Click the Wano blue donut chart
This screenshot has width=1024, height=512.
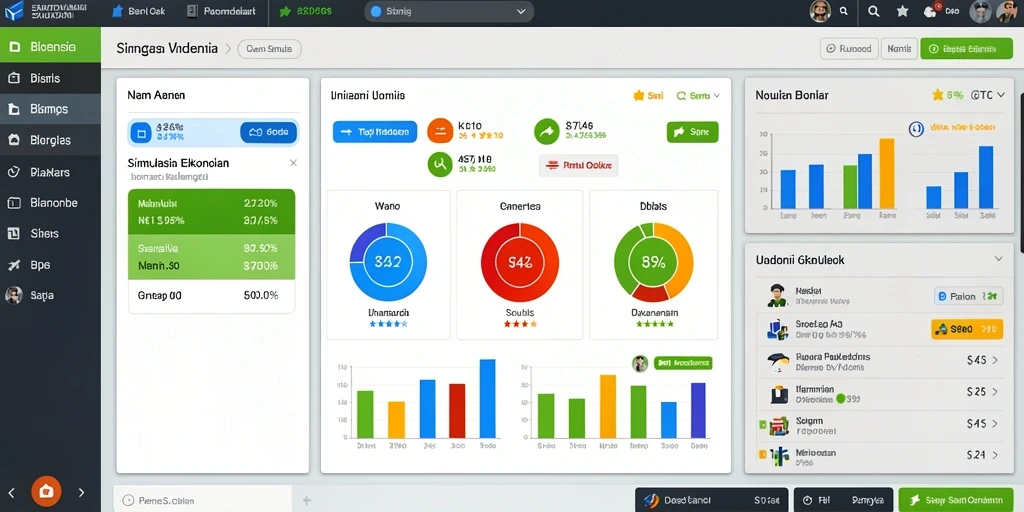point(388,262)
